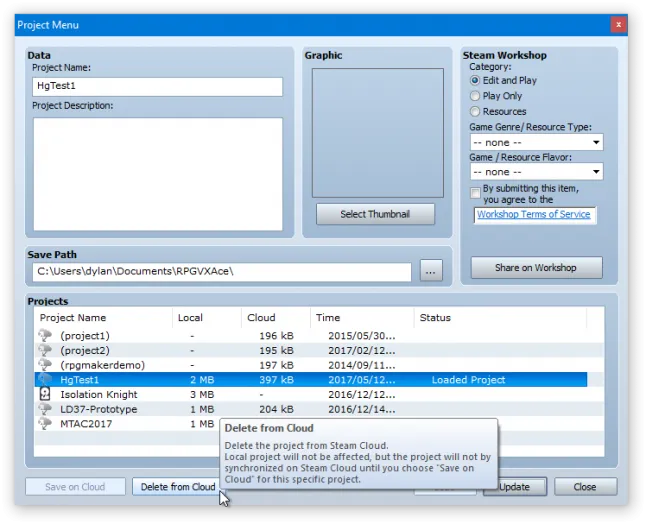Click the icon next to MTAC2017

click(x=44, y=423)
